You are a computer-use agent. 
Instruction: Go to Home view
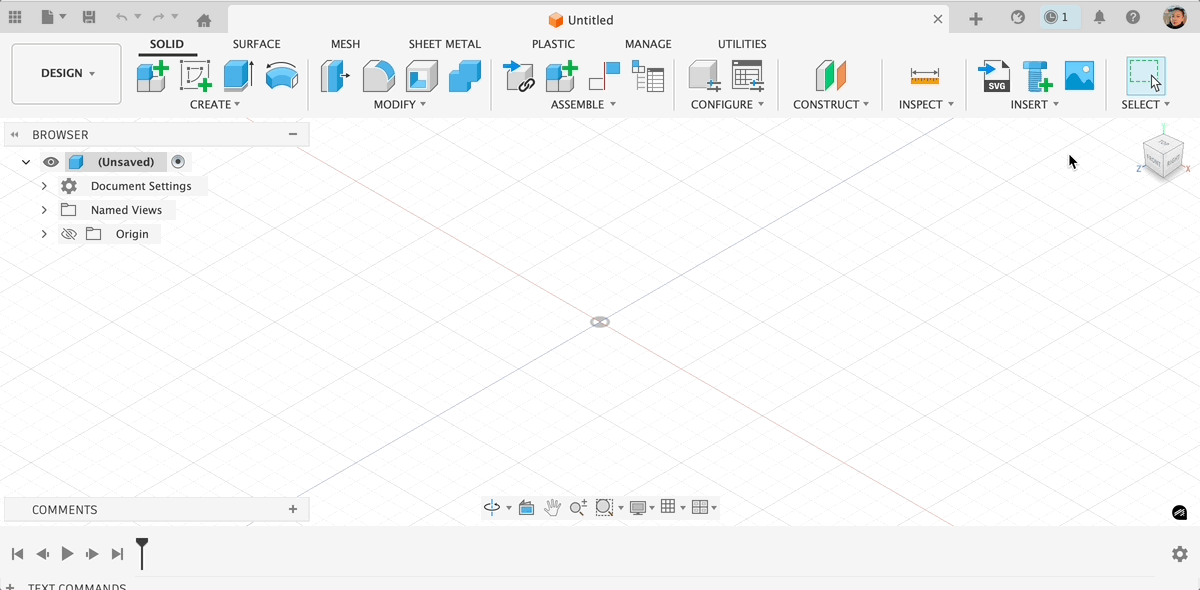point(204,20)
